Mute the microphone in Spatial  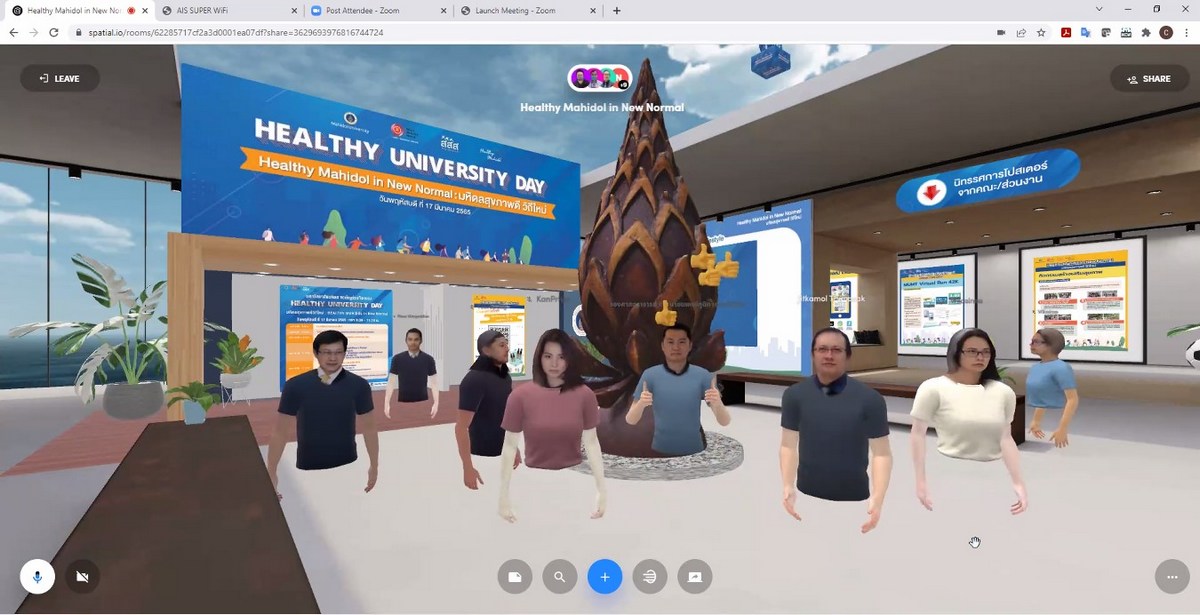pos(37,577)
